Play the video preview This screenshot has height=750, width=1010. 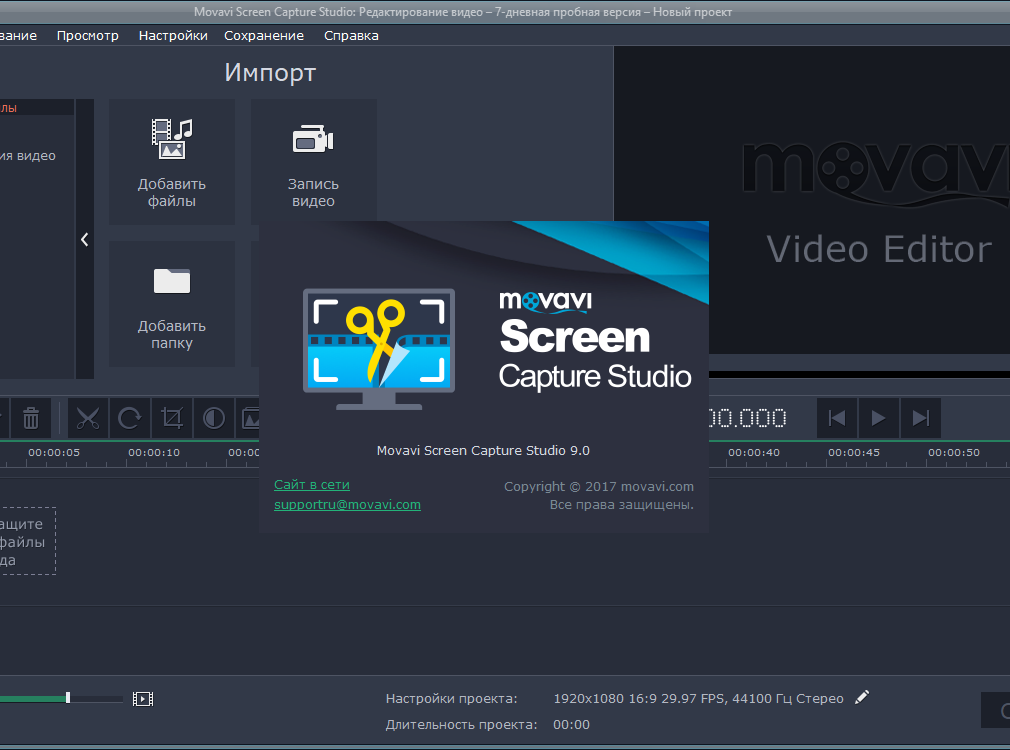pyautogui.click(x=879, y=418)
